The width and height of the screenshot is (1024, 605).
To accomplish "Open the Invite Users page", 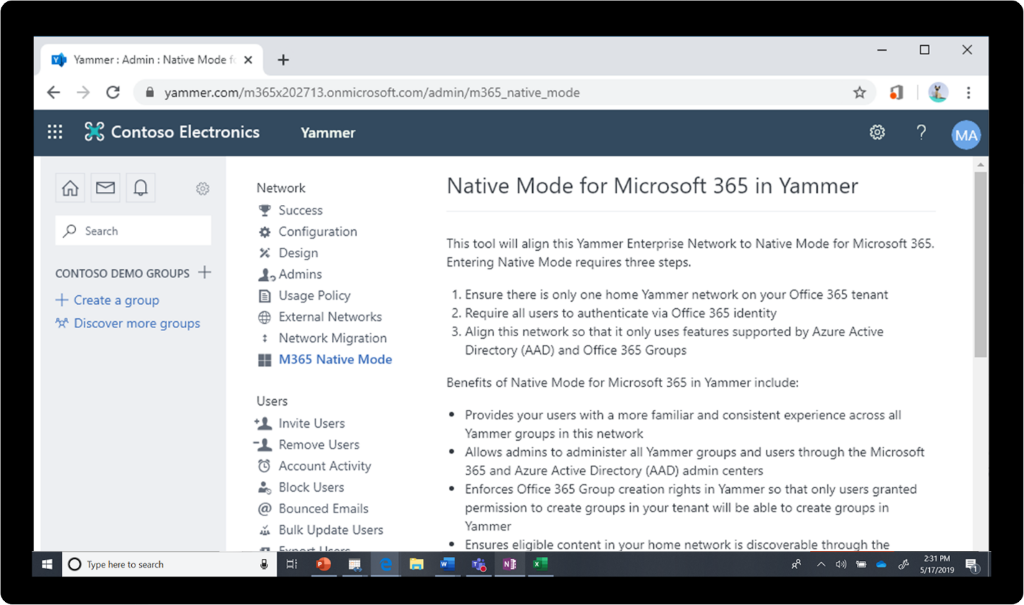I will [x=309, y=423].
